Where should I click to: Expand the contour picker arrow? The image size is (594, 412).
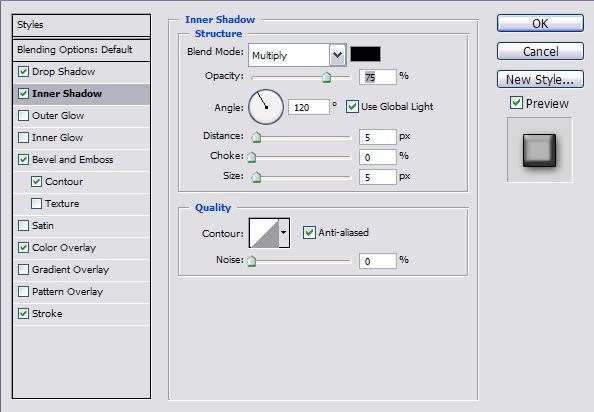coord(284,233)
